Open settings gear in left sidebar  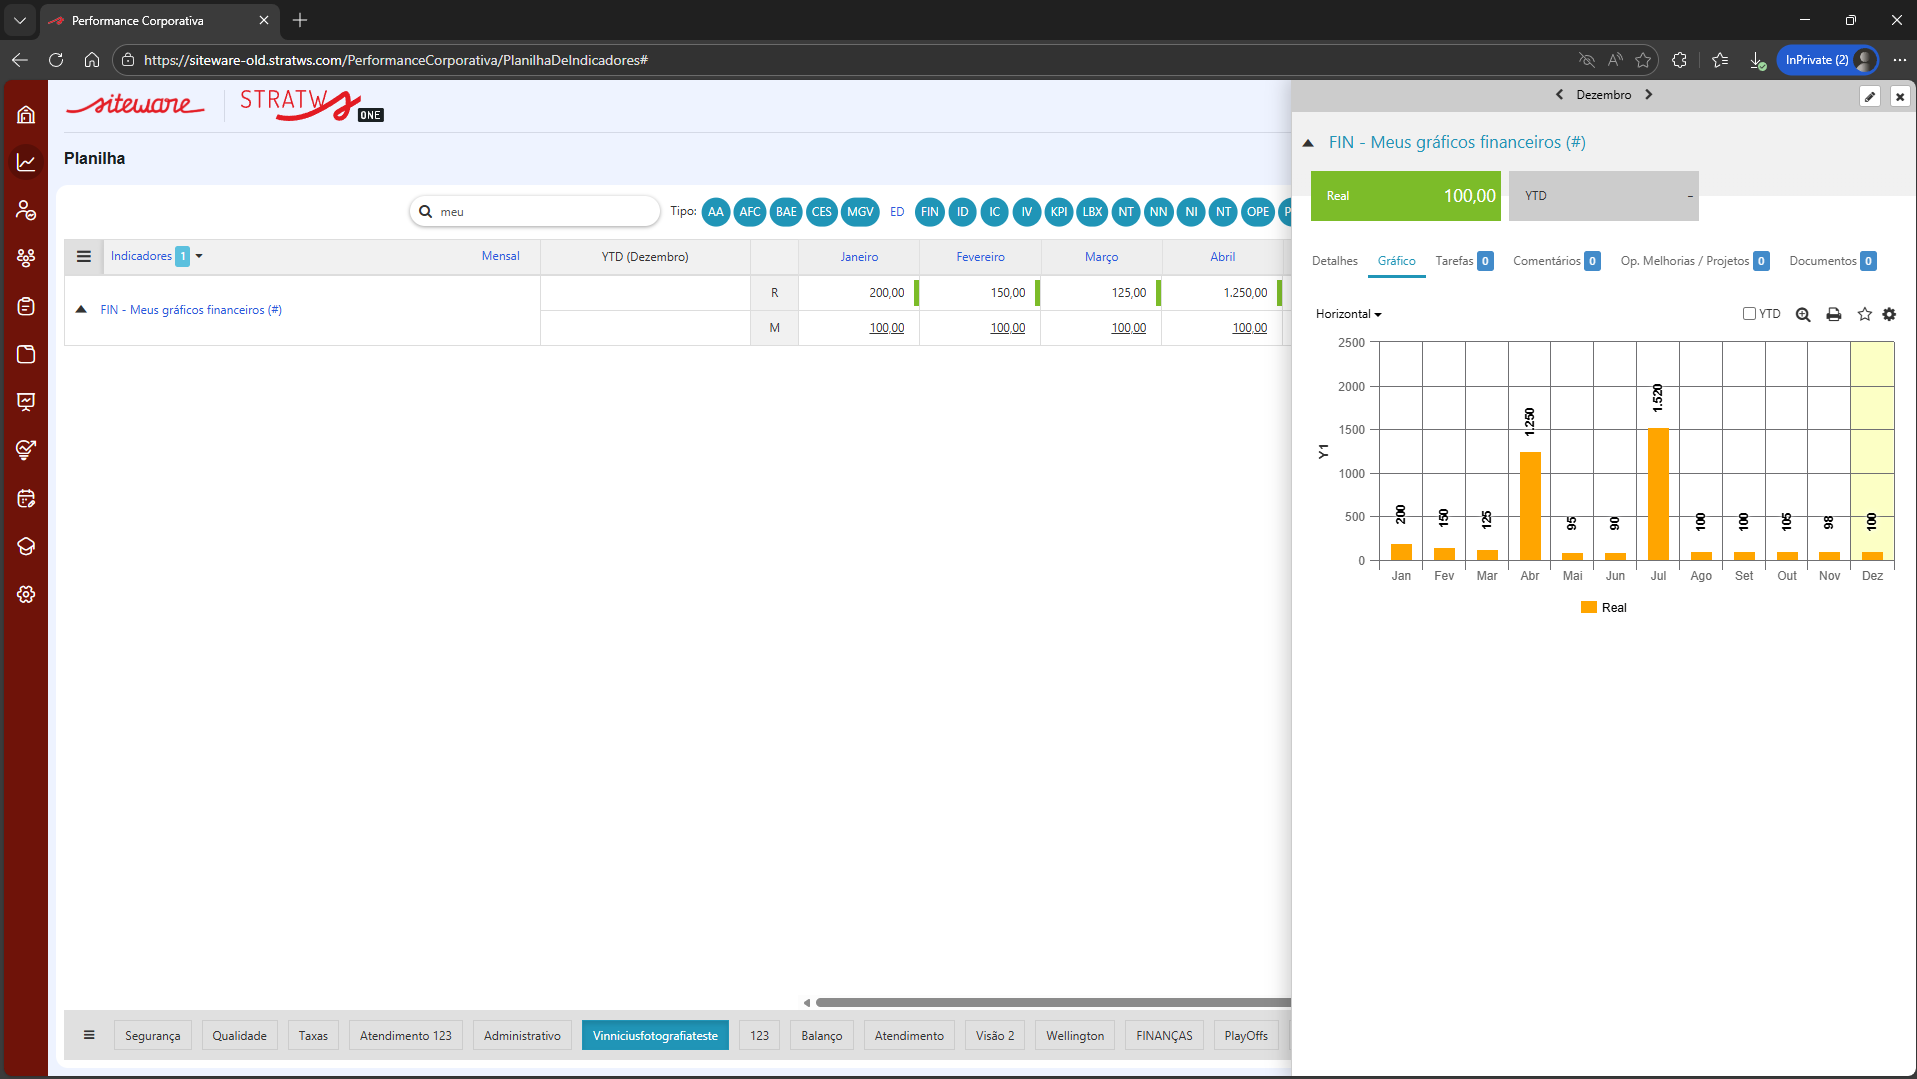click(x=26, y=594)
